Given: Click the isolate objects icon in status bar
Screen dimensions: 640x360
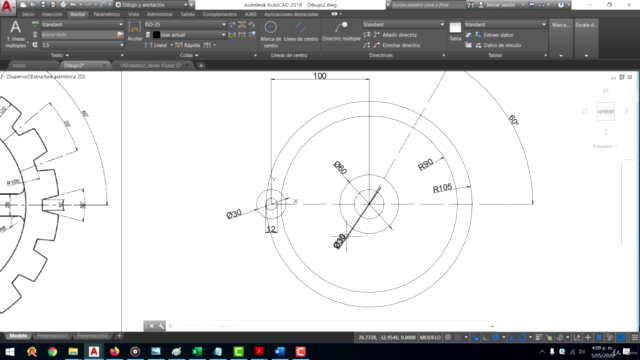Looking at the screenshot, I should [x=610, y=338].
